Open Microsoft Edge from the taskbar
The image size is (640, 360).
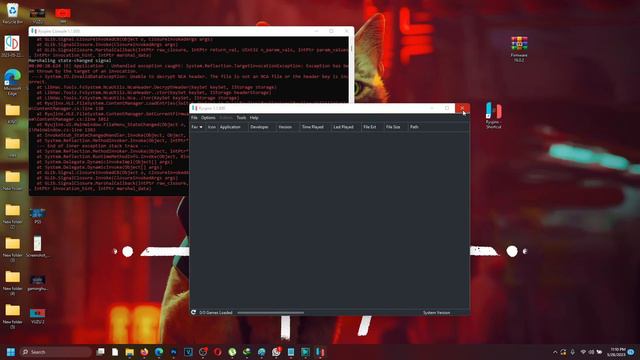pos(159,352)
